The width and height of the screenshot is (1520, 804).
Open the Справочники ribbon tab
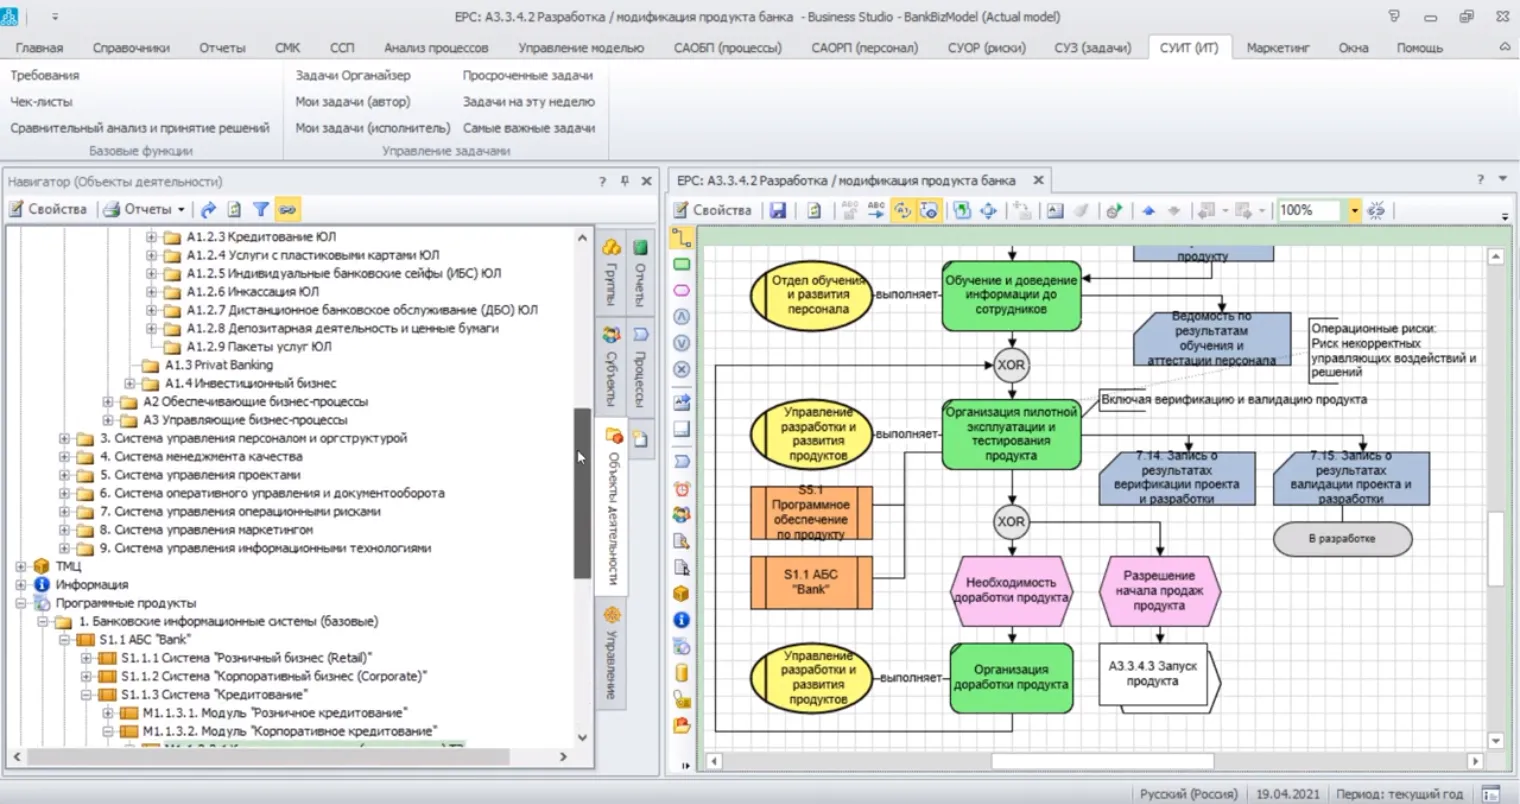click(x=131, y=47)
